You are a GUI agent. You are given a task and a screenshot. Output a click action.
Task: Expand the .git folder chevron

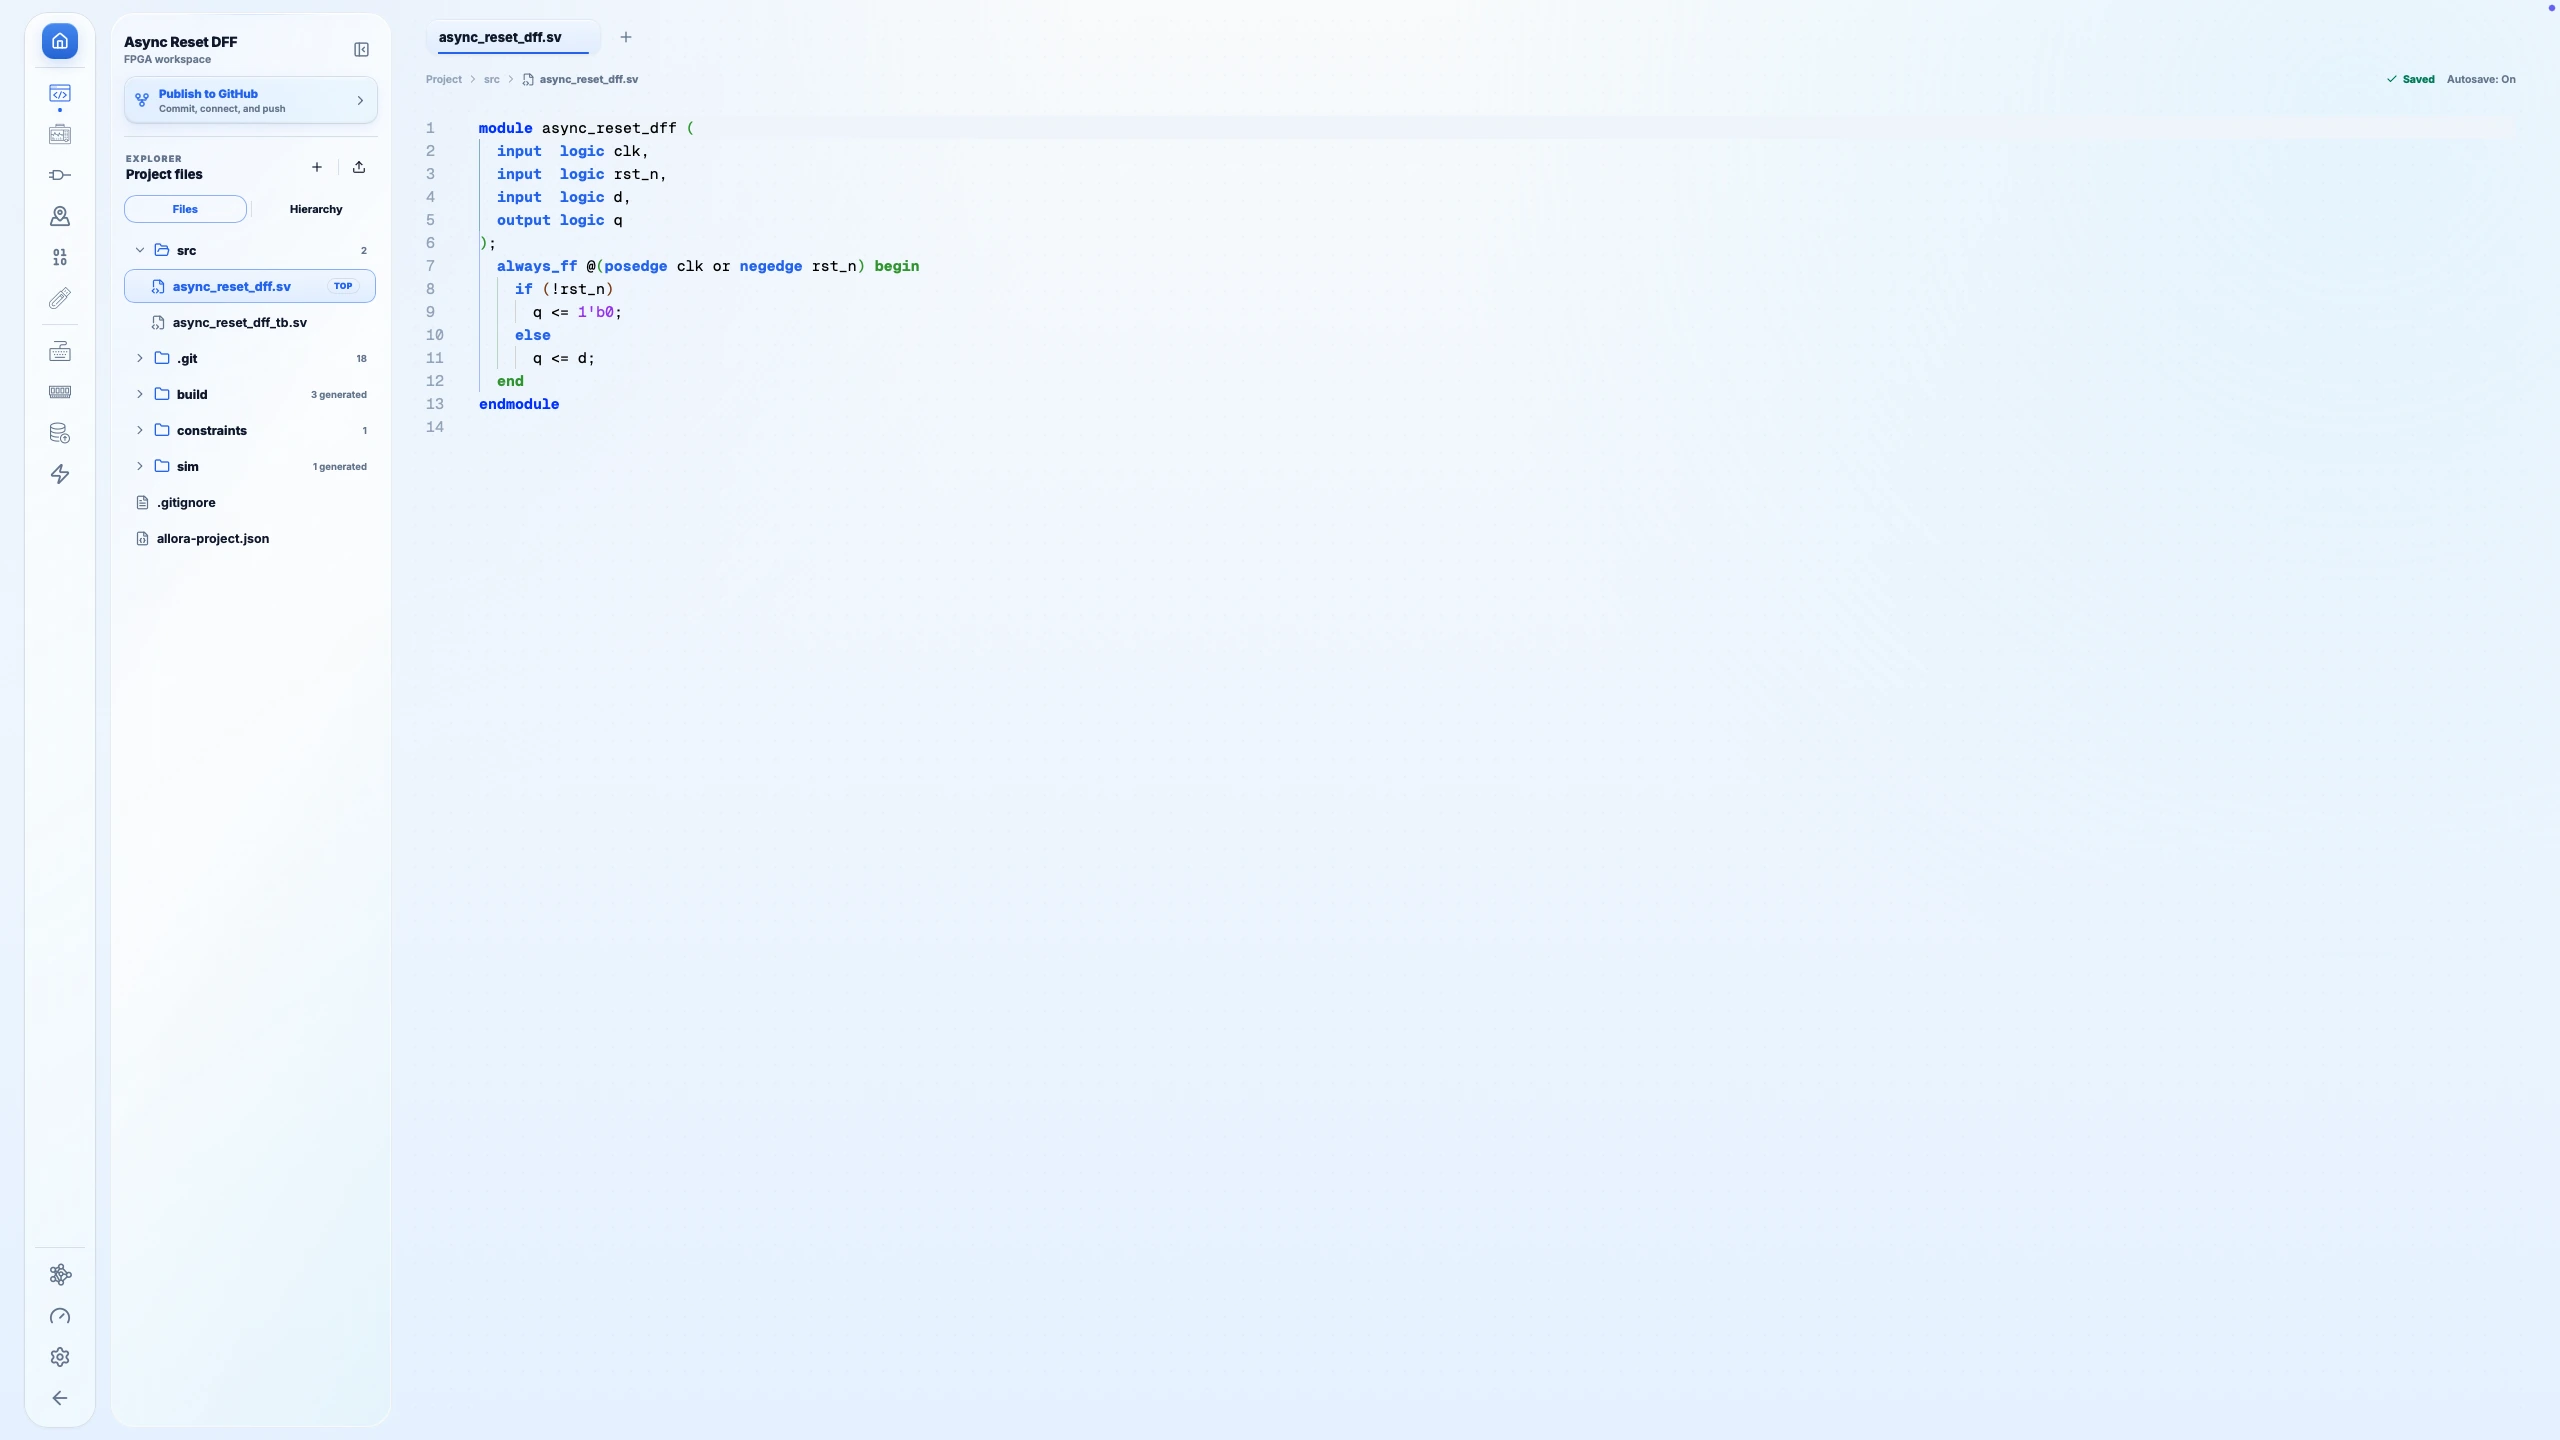point(140,358)
